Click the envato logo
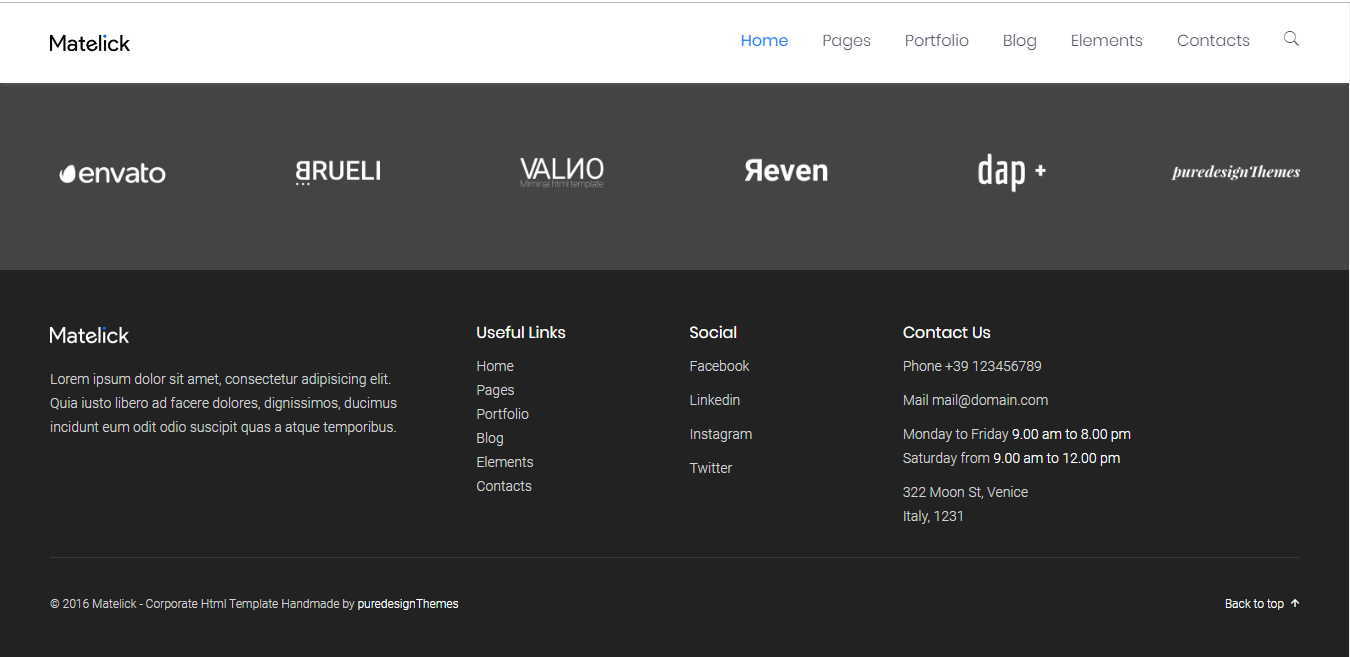 (112, 173)
